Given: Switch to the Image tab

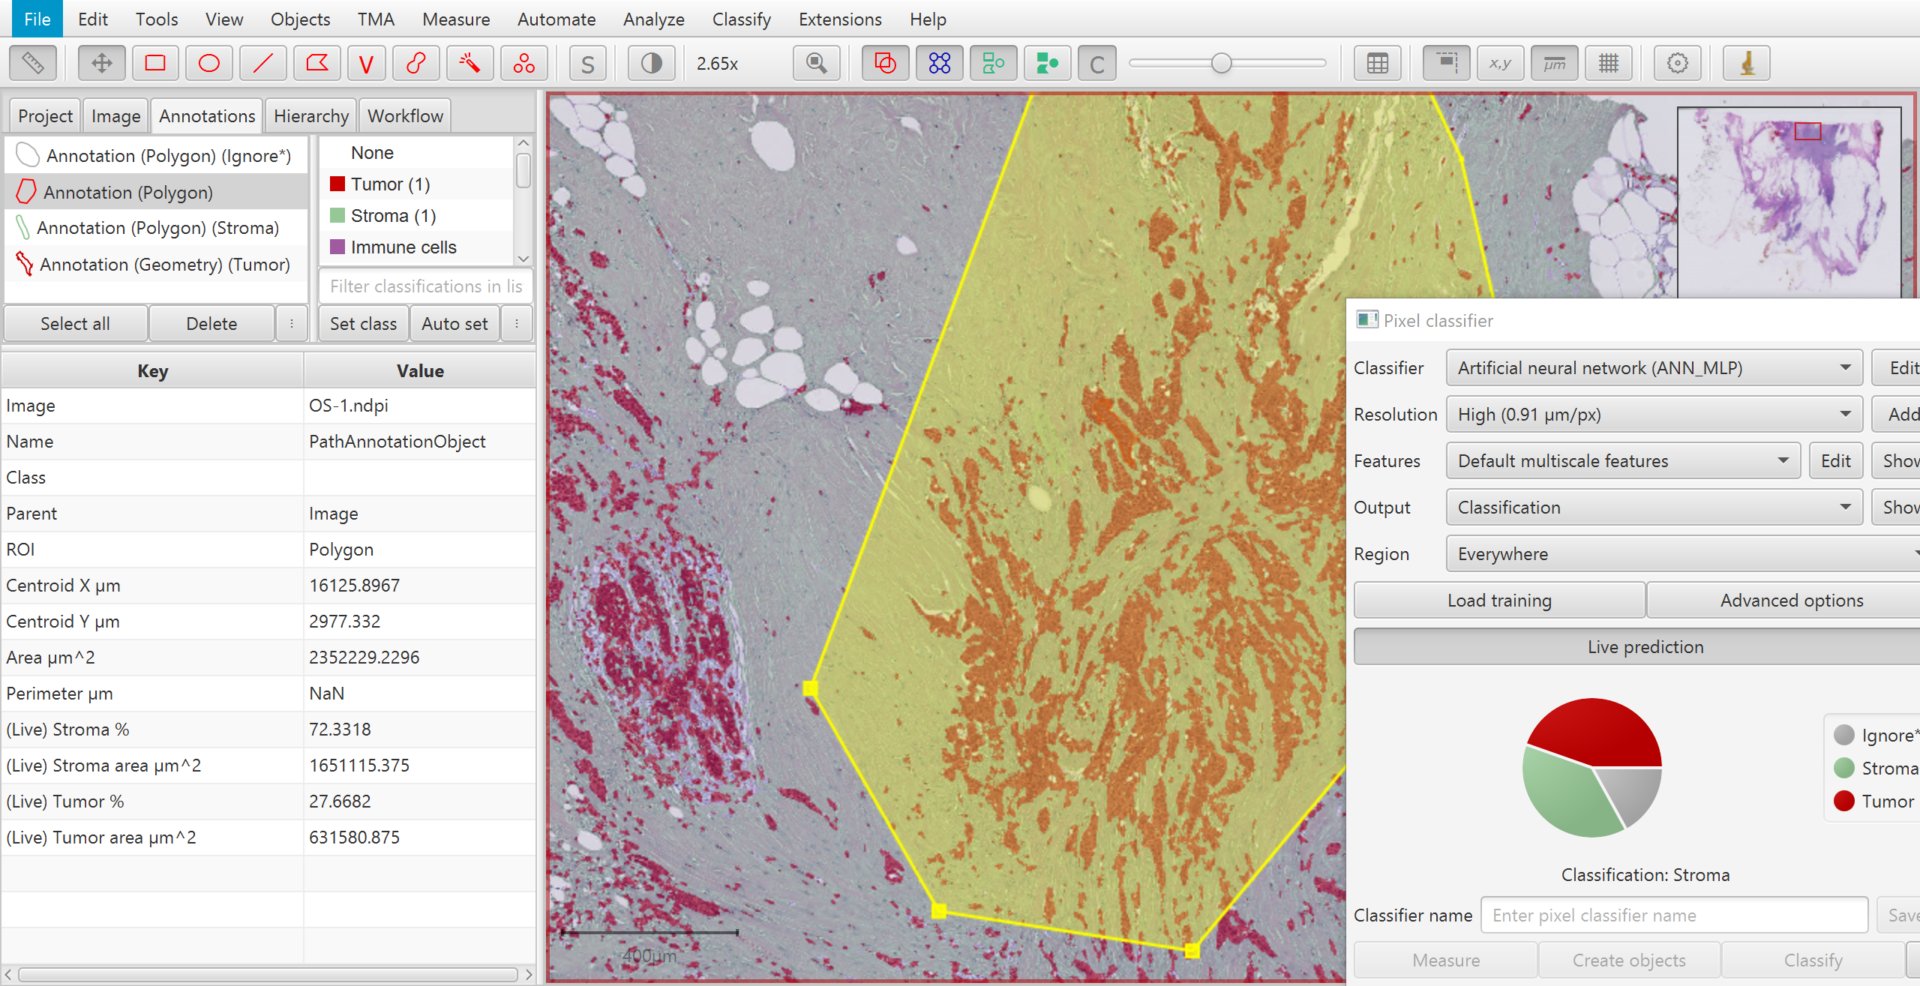Looking at the screenshot, I should tap(116, 116).
